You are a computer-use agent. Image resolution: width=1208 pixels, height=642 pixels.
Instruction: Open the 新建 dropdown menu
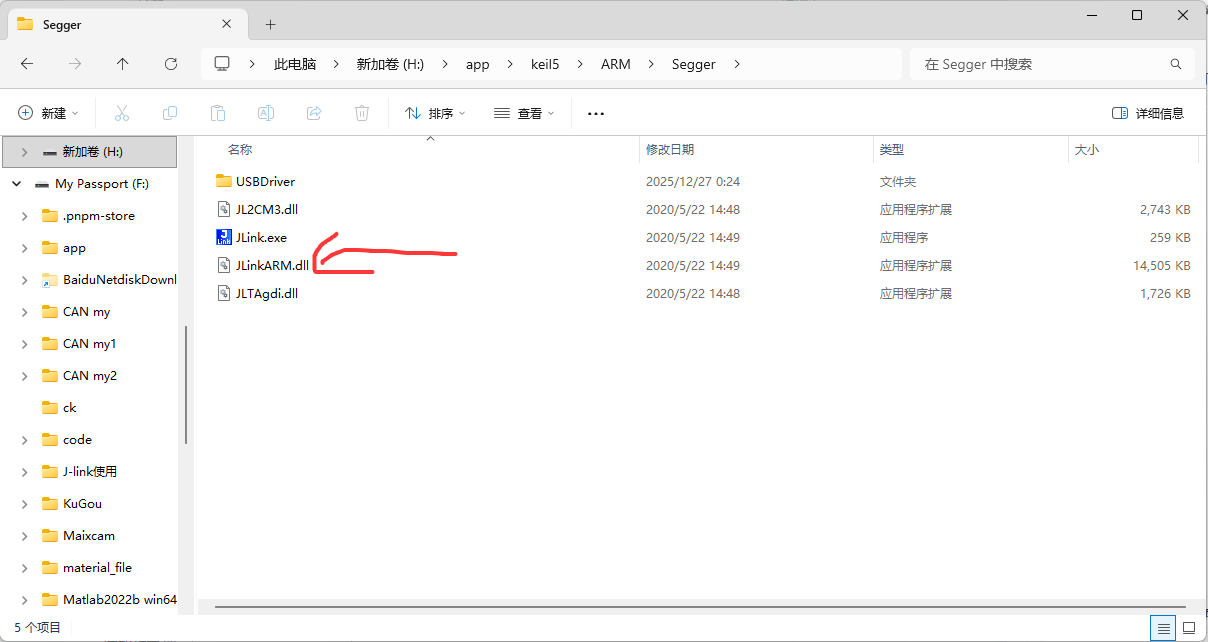click(48, 114)
